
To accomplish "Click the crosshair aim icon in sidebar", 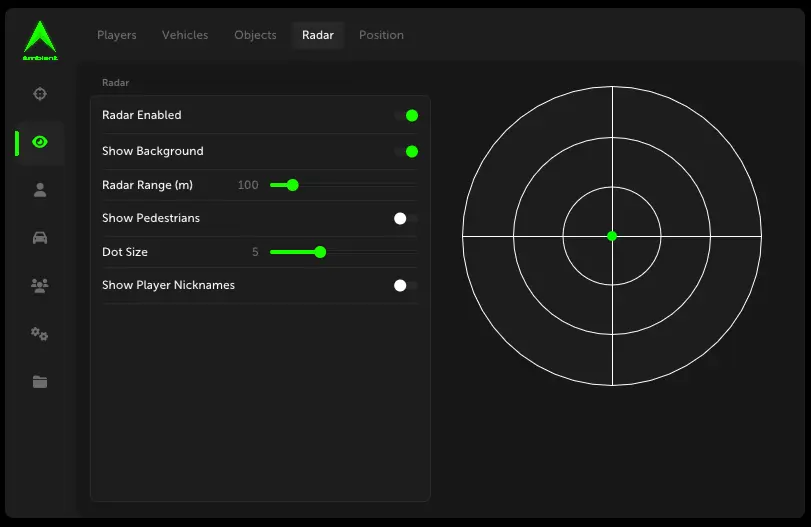I will 40,94.
